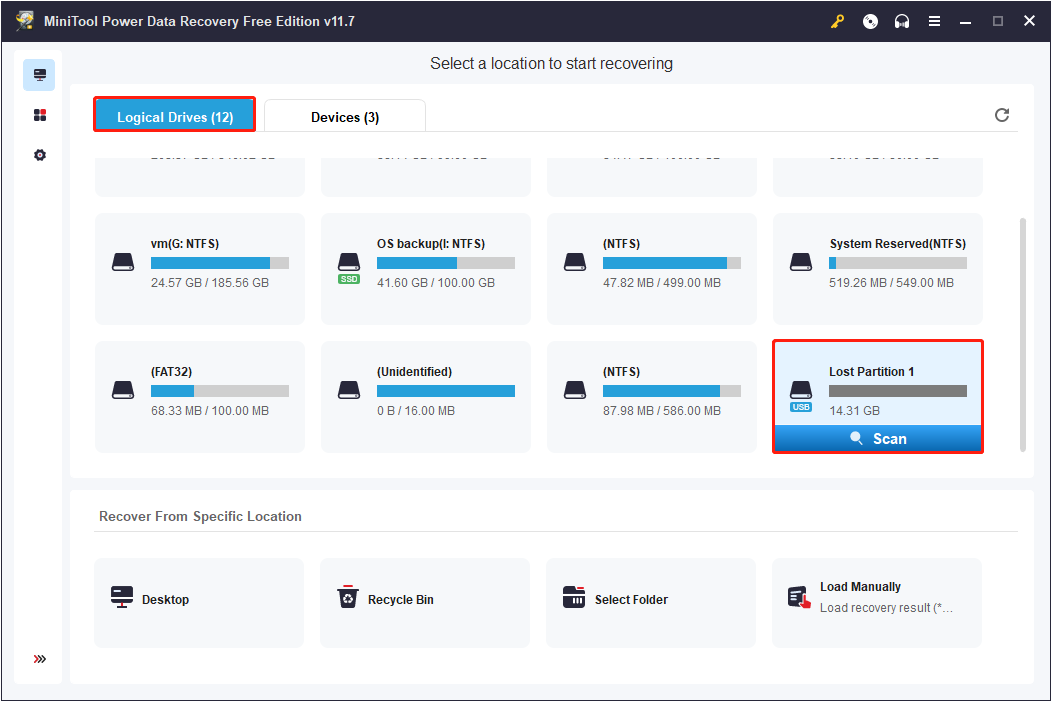
Task: Click the Lost Partition 1 title text
Action: [x=871, y=371]
